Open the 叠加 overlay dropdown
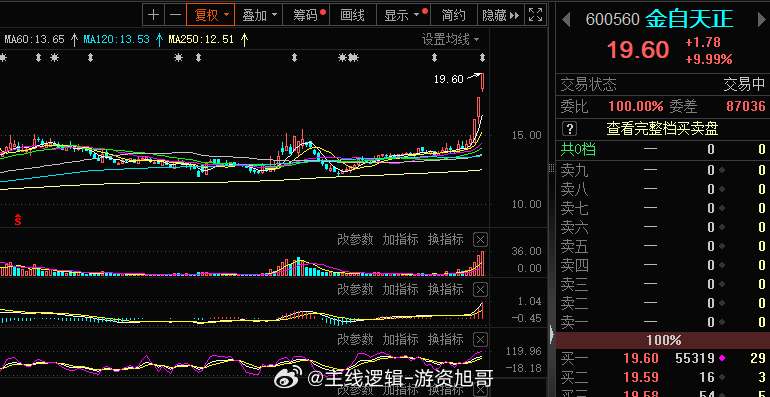The image size is (770, 397). [259, 15]
